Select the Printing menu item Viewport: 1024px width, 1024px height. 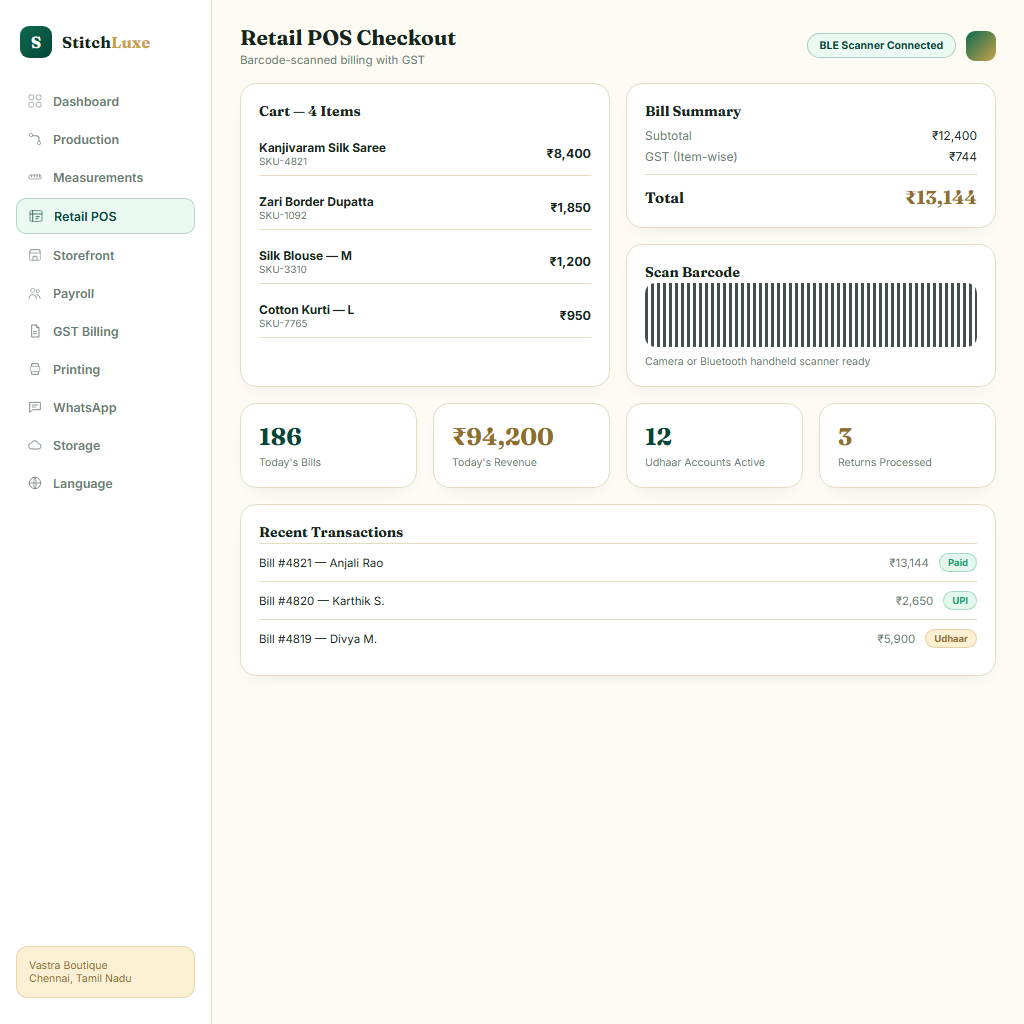pos(105,369)
